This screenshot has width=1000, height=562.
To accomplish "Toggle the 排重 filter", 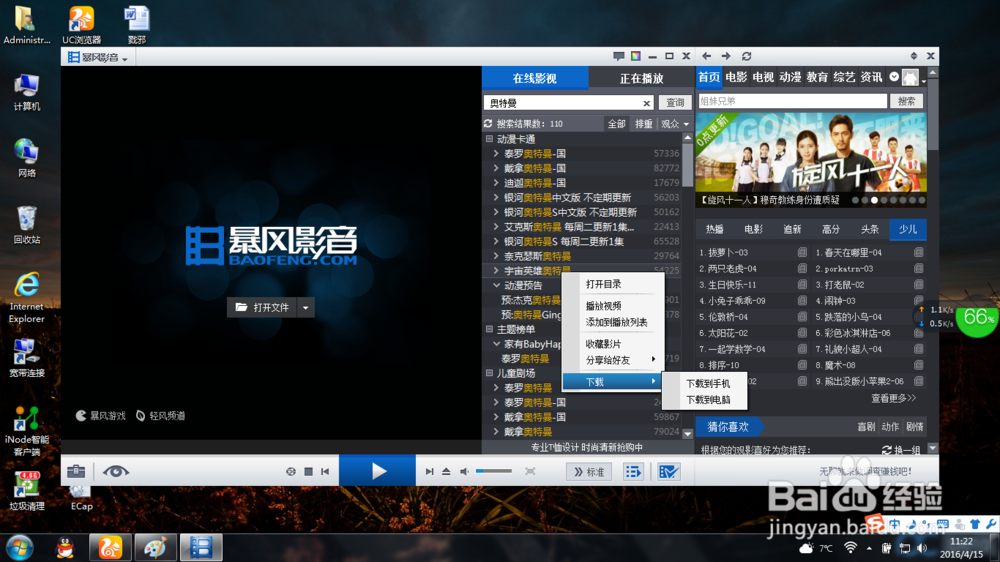I will tap(643, 124).
